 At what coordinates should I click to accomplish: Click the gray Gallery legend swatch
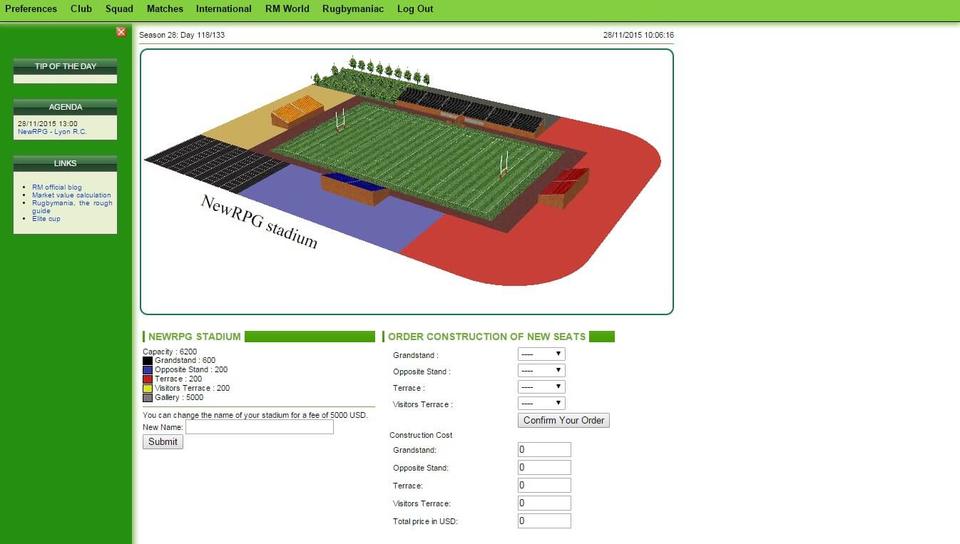point(148,397)
